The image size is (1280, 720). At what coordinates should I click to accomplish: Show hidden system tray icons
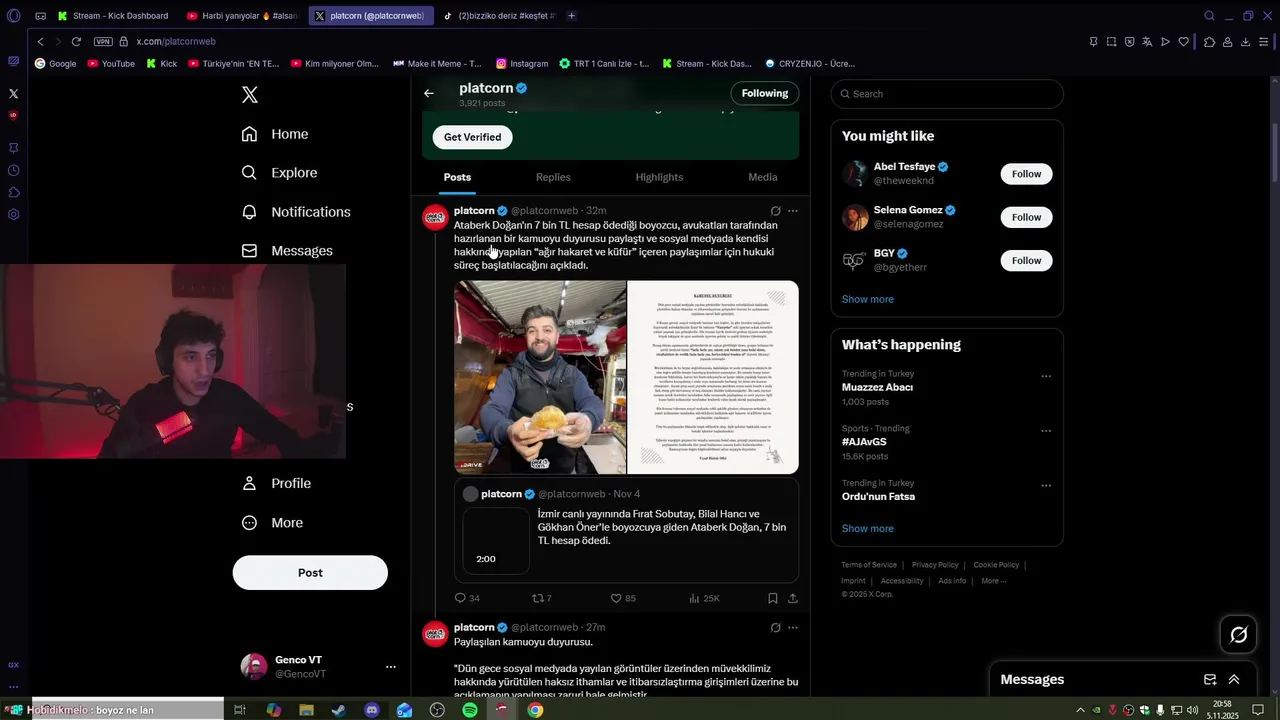tap(1080, 710)
